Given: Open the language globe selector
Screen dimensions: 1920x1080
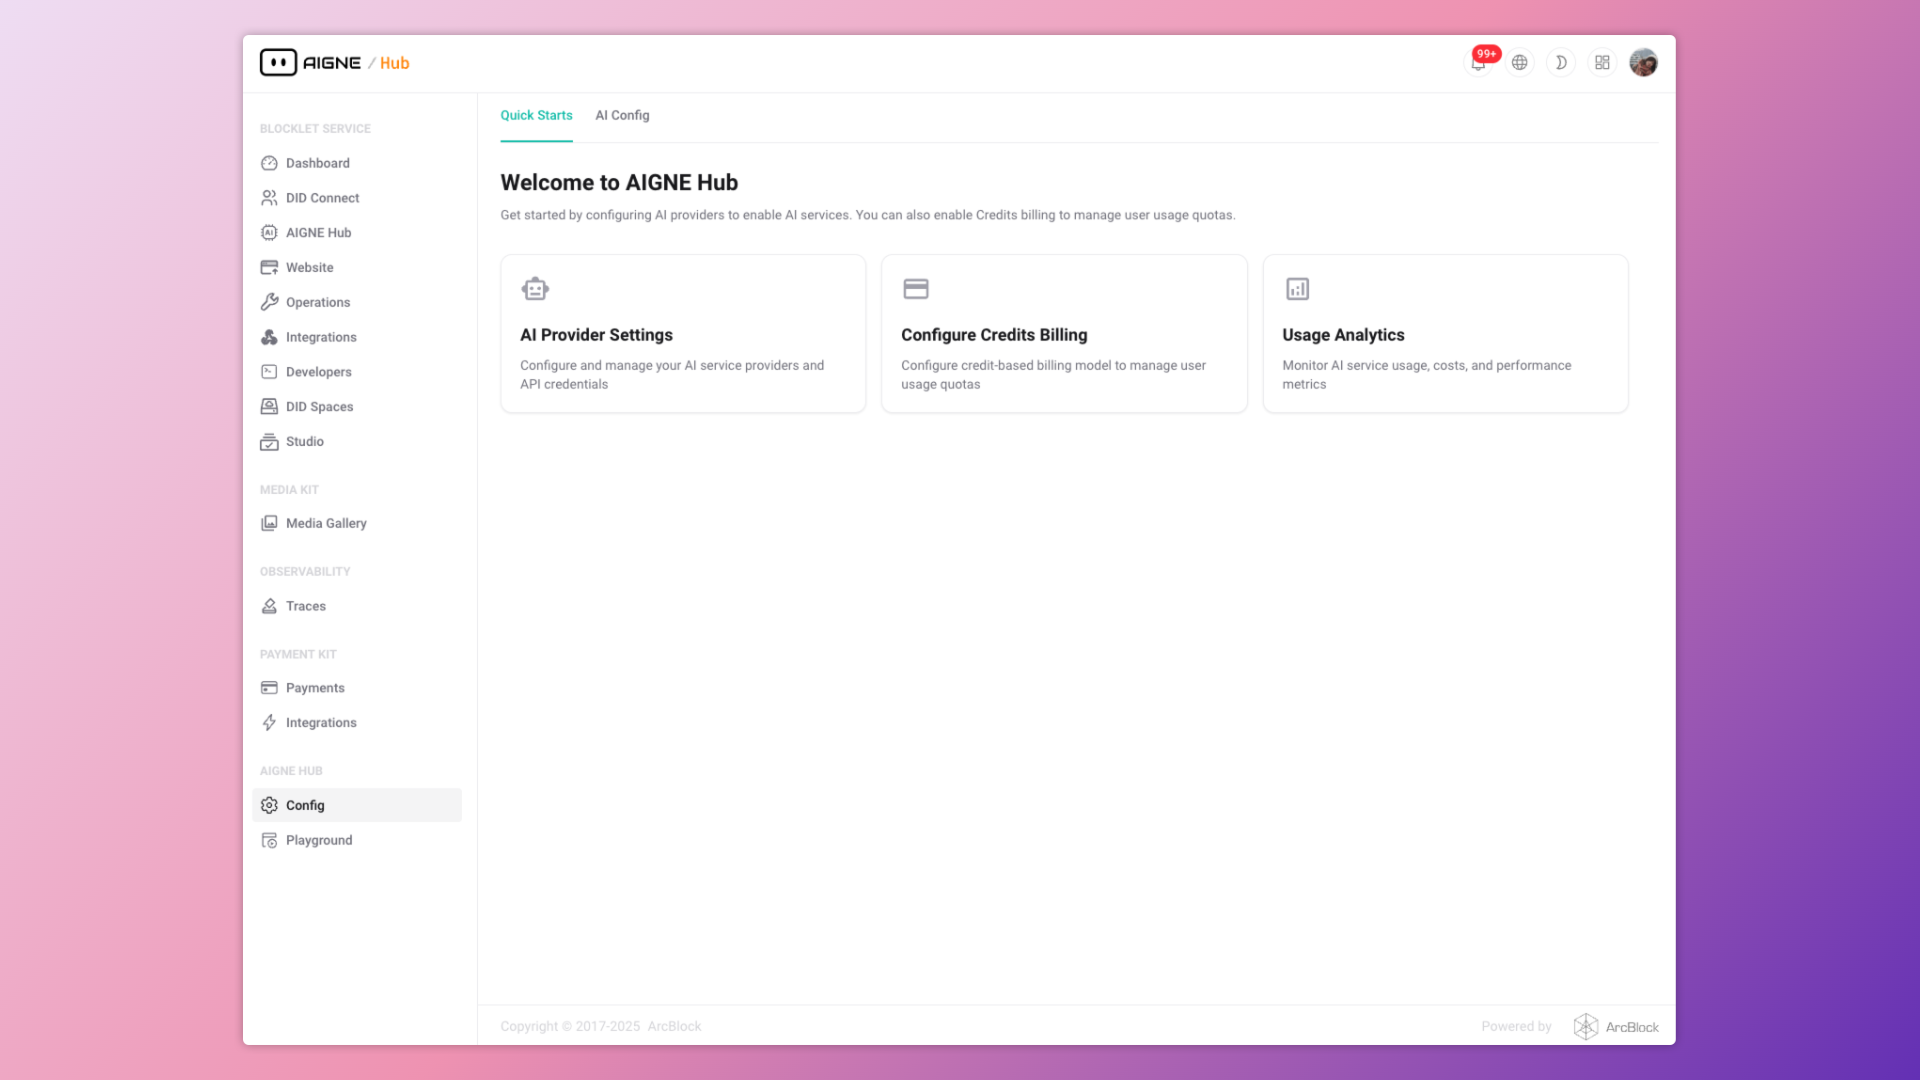Looking at the screenshot, I should [1520, 62].
